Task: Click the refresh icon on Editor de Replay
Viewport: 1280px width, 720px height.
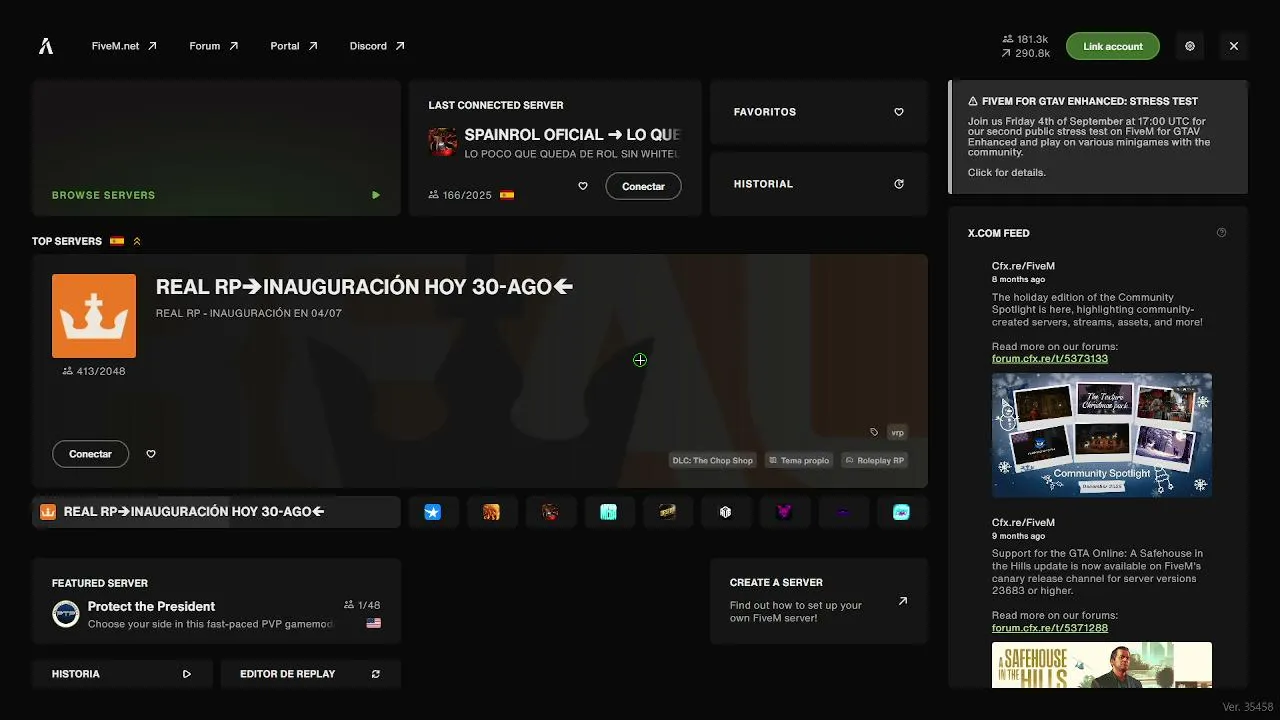Action: (376, 674)
